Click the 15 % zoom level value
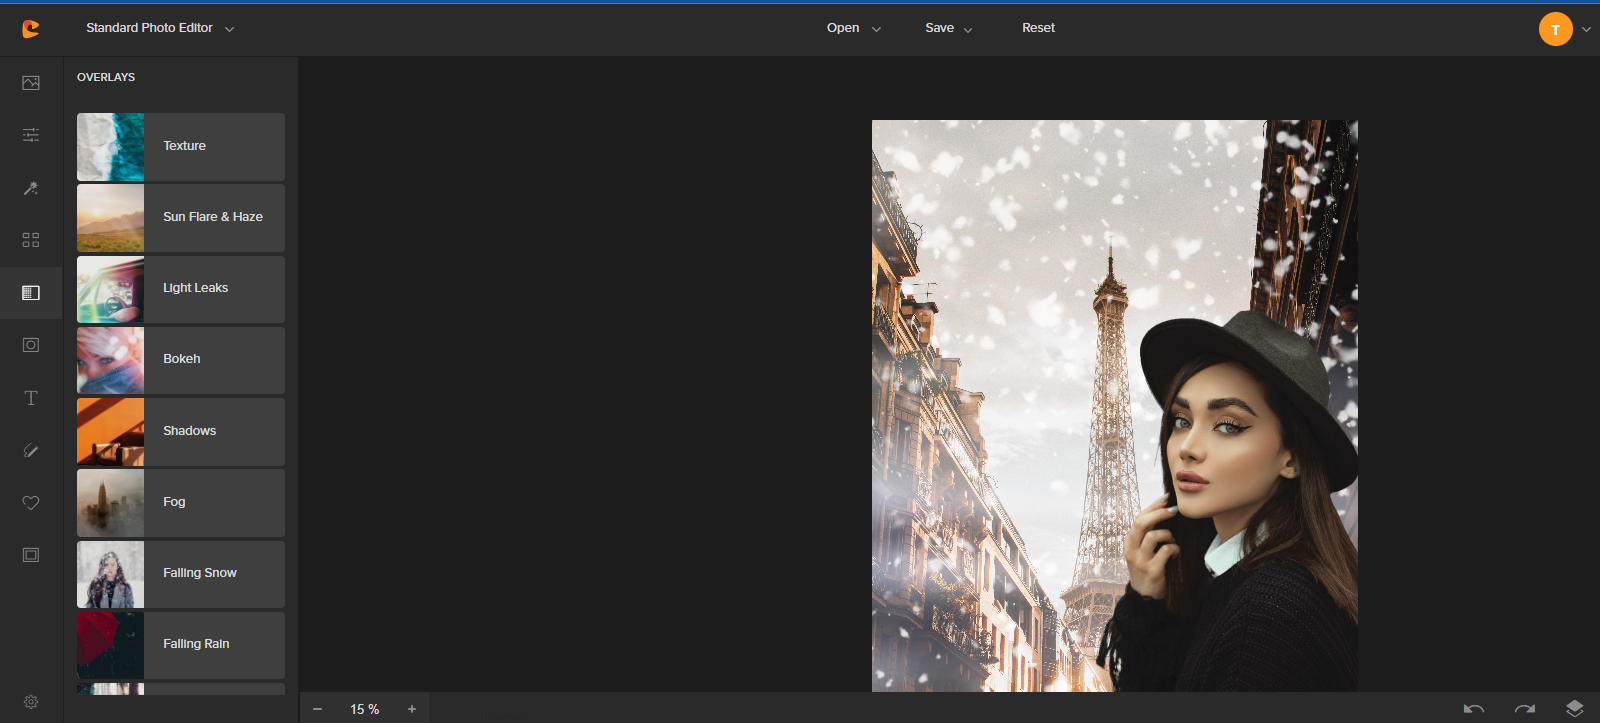Screen dimensions: 1600x723 point(364,709)
